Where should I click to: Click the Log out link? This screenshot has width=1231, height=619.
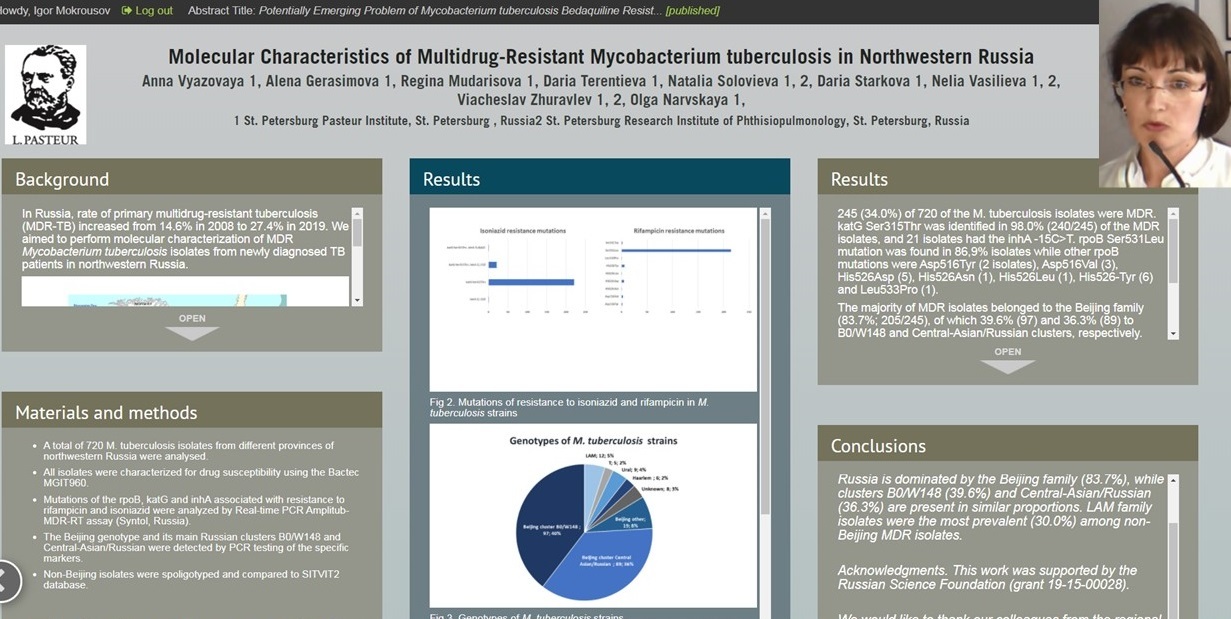(x=154, y=10)
